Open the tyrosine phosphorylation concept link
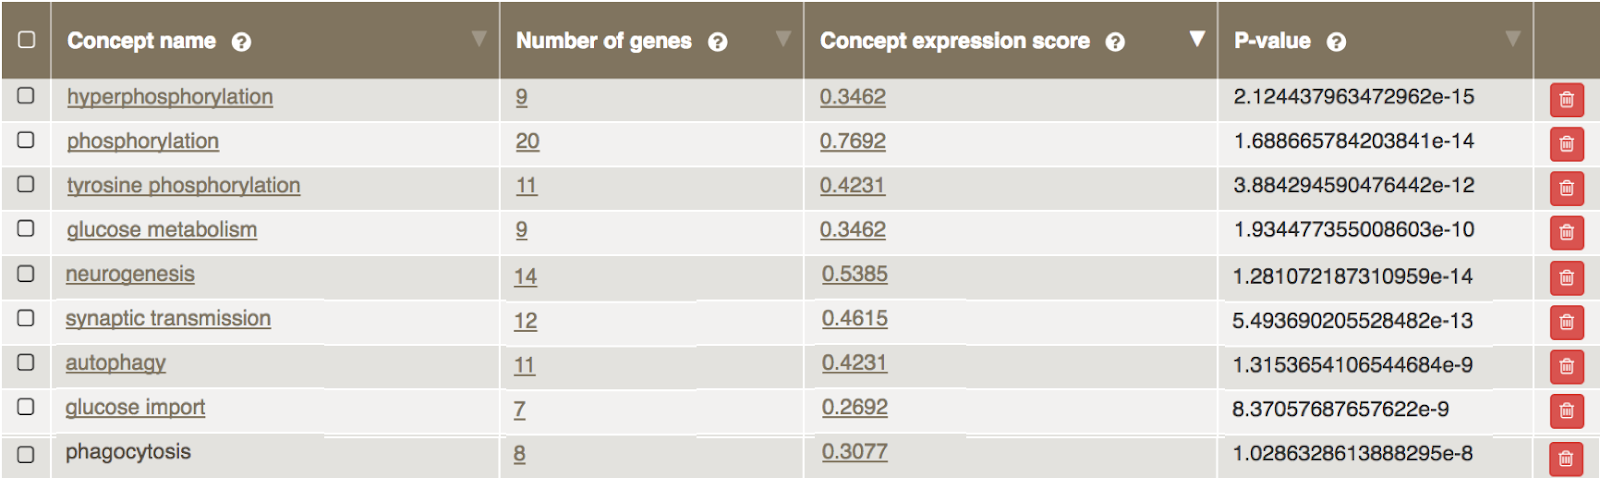Image resolution: width=1600 pixels, height=478 pixels. [183, 185]
